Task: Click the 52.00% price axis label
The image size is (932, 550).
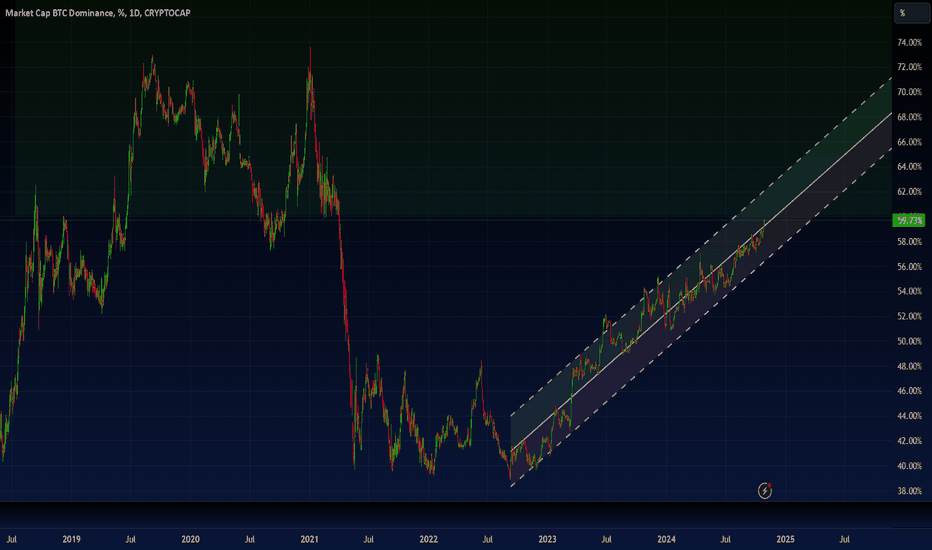Action: point(909,316)
